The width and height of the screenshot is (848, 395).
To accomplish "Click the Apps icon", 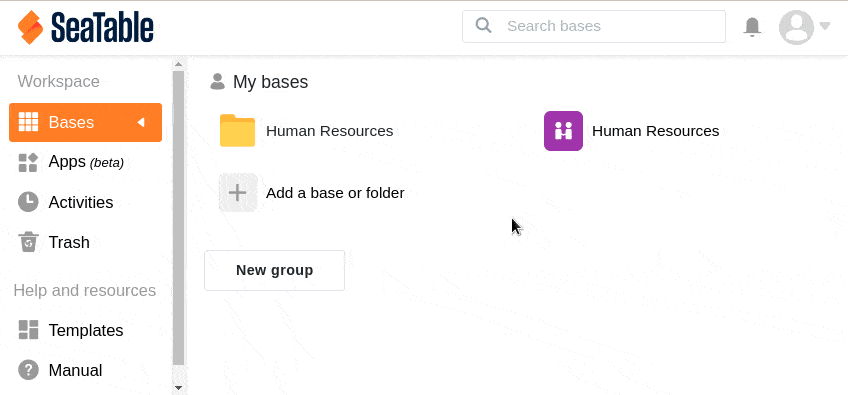I will (28, 162).
